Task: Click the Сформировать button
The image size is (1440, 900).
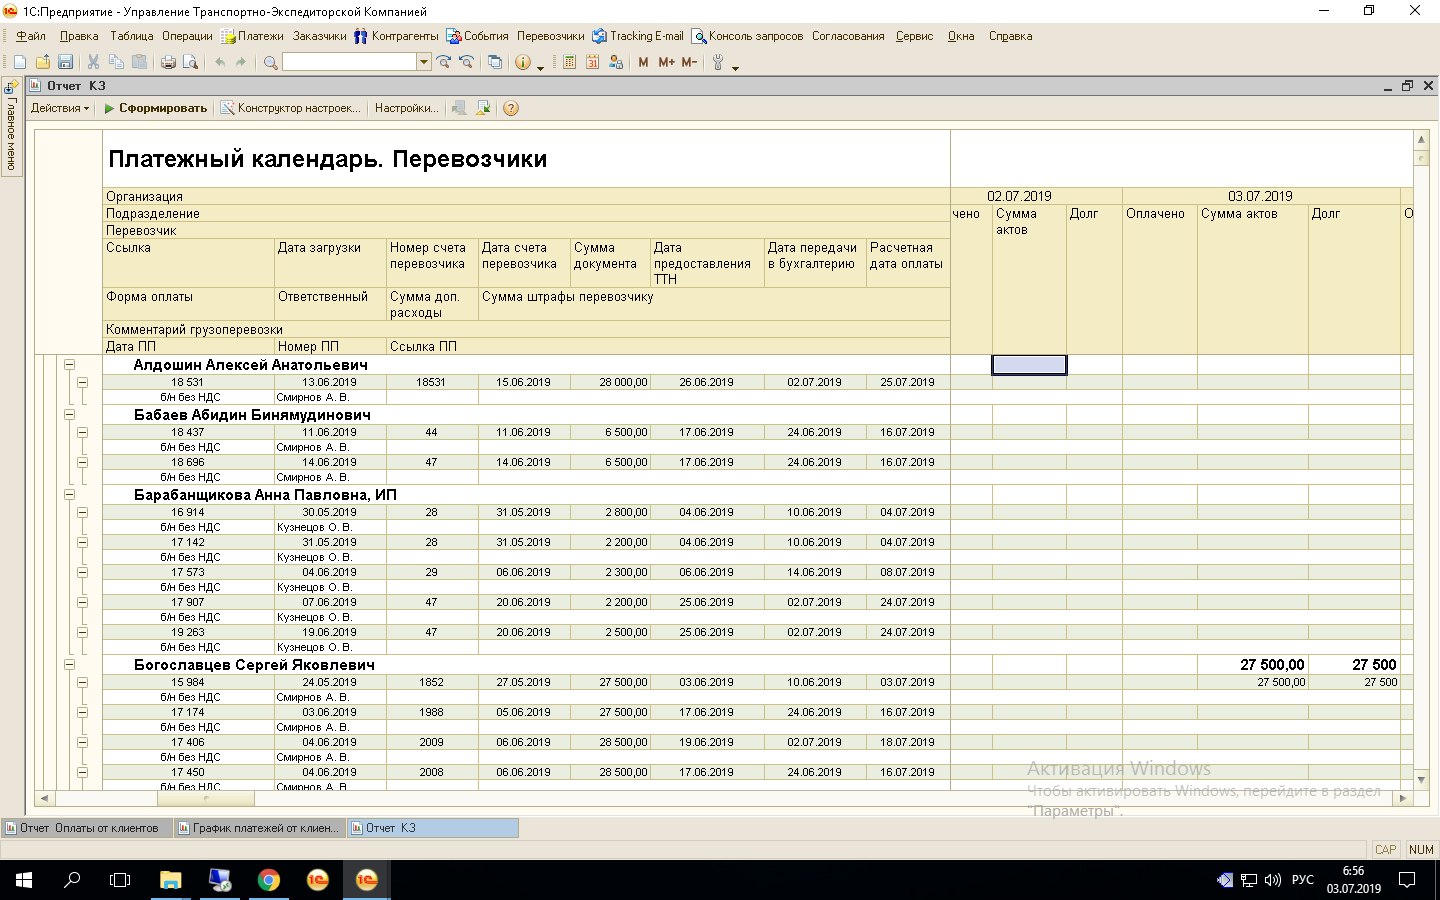Action: [156, 108]
